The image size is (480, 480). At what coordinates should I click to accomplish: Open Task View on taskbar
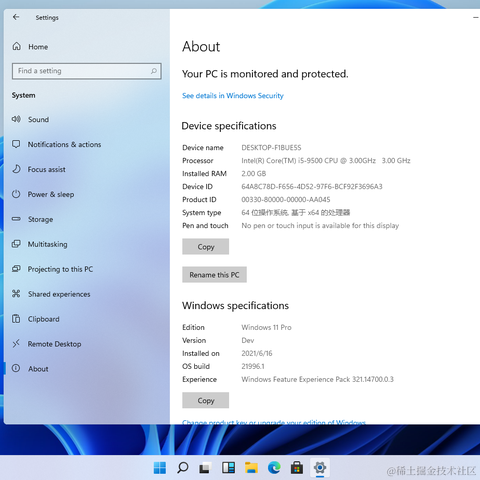coord(205,468)
